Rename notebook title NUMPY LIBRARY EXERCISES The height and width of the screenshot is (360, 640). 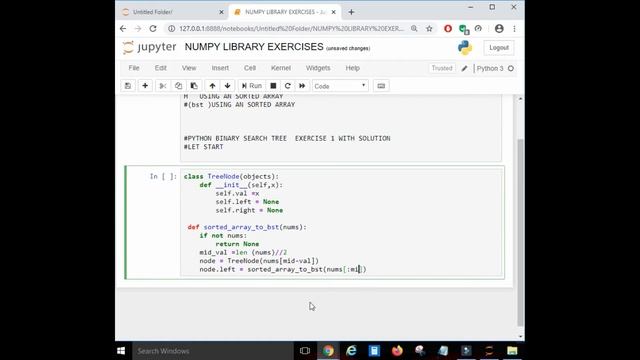254,47
